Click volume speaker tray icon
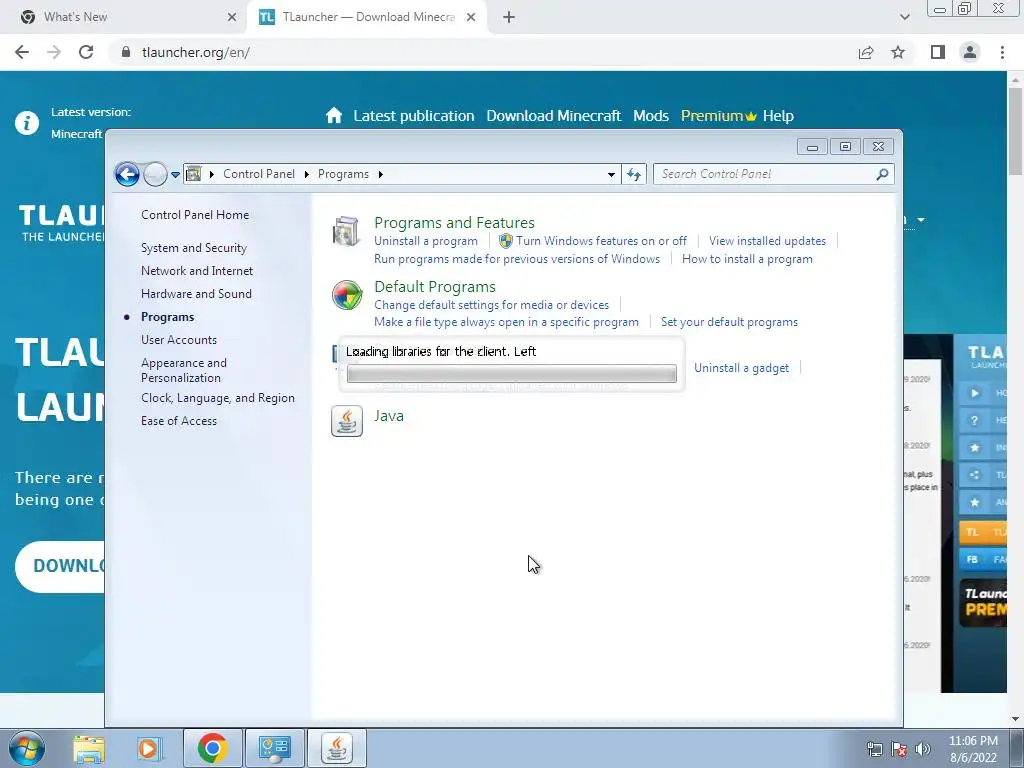The image size is (1024, 768). click(923, 749)
